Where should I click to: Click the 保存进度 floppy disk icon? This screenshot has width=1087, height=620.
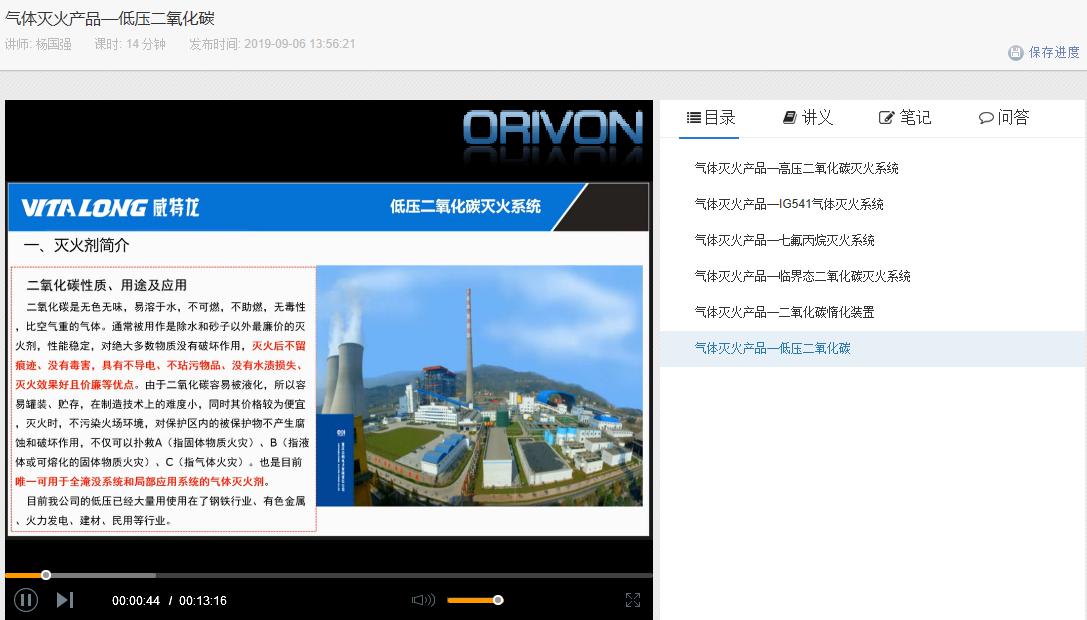pos(1014,51)
